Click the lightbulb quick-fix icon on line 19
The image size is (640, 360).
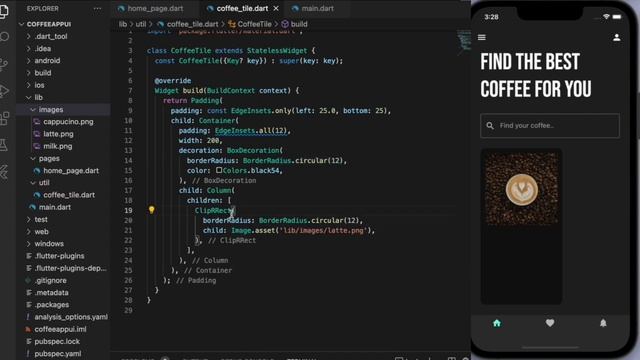tap(151, 210)
